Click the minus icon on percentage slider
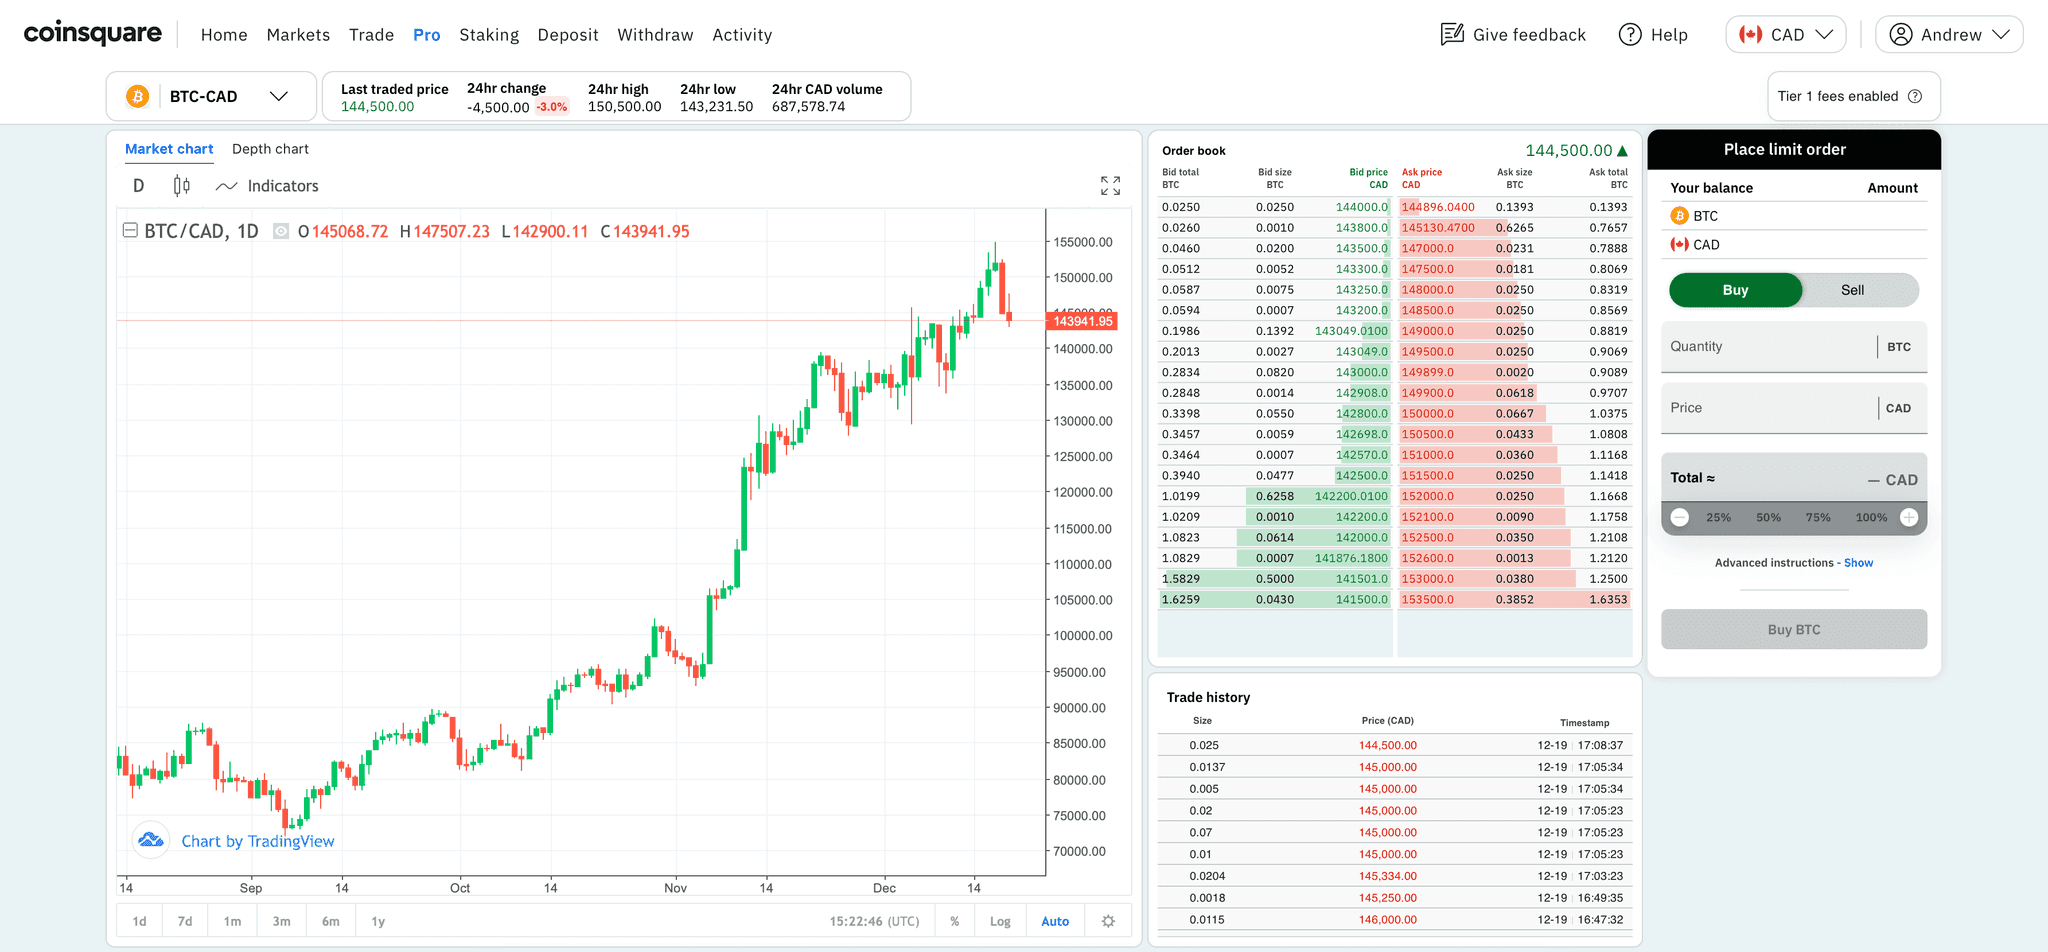Screen dimensions: 2048x952 [x=1680, y=517]
